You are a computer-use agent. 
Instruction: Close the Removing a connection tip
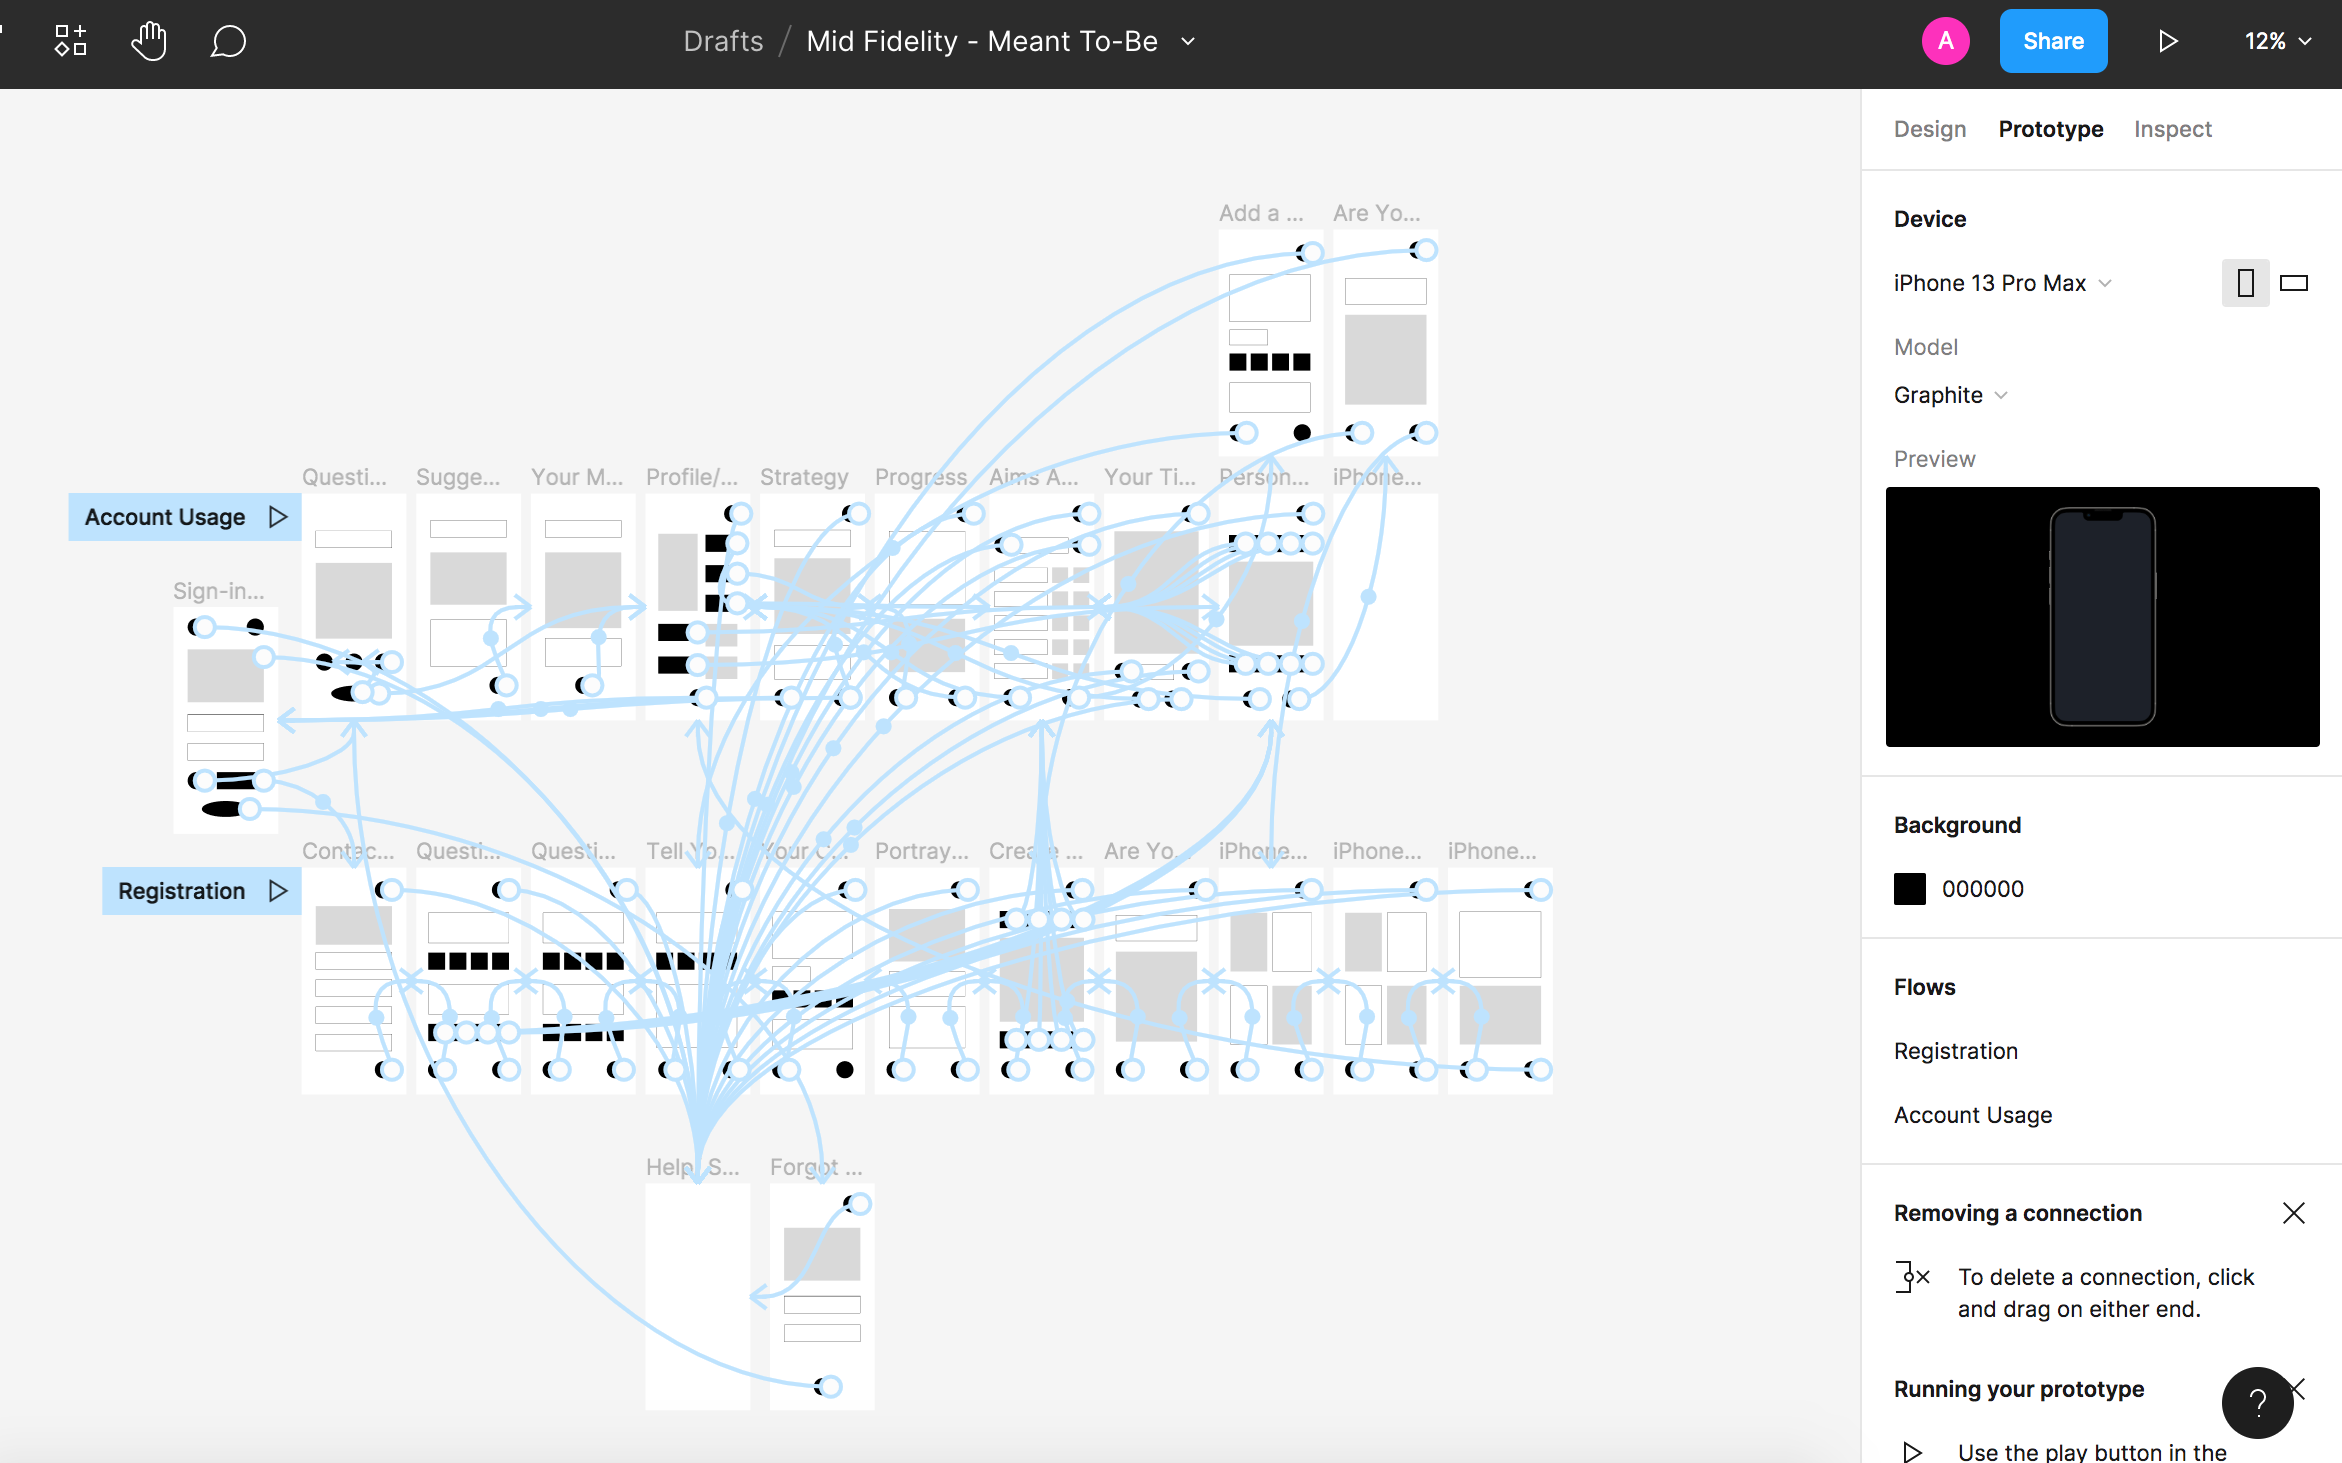pos(2294,1213)
